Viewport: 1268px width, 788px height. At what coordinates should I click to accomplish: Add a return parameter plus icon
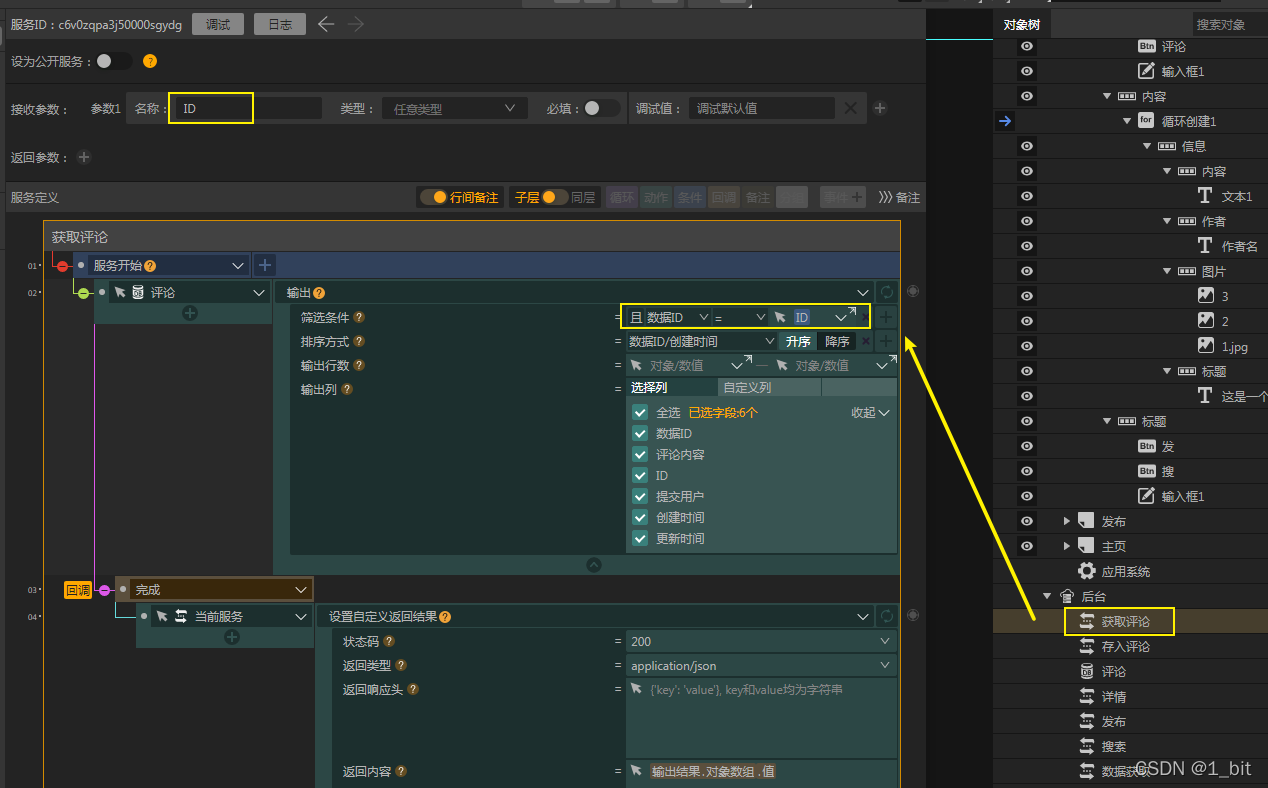pyautogui.click(x=84, y=157)
